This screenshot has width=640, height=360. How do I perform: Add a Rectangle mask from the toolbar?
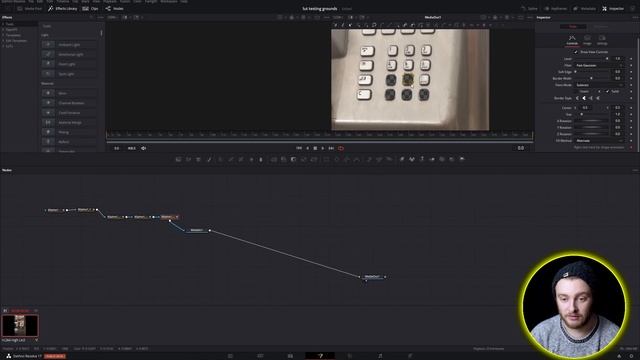[x=327, y=159]
